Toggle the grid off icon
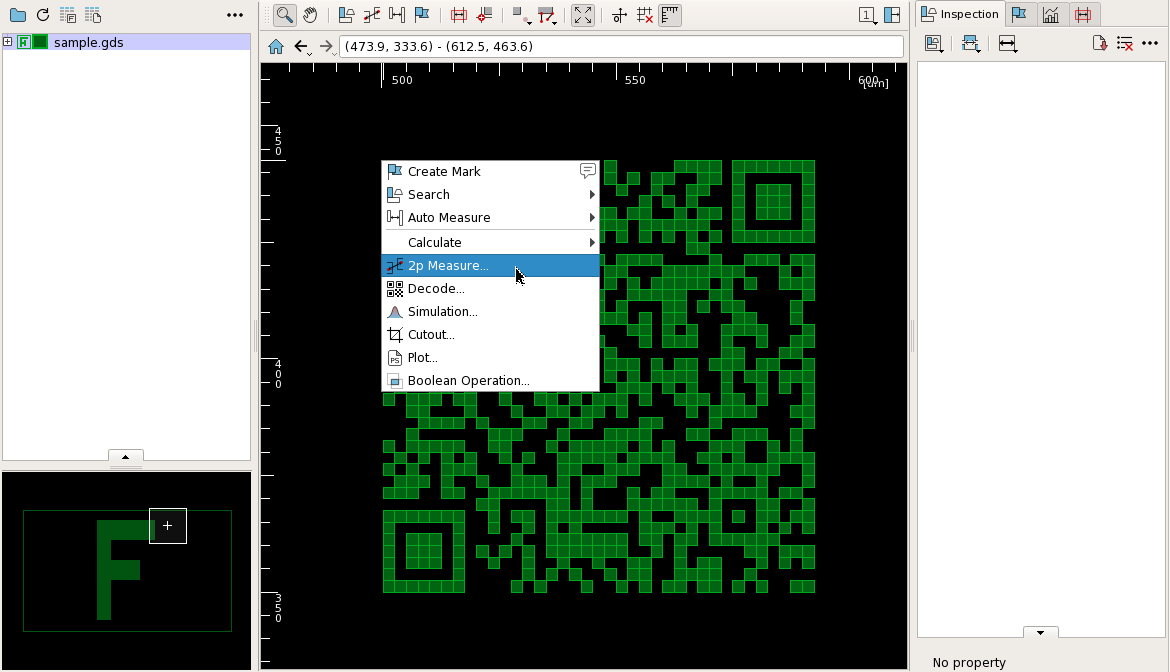Screen dimensions: 1170x672 click(645, 15)
